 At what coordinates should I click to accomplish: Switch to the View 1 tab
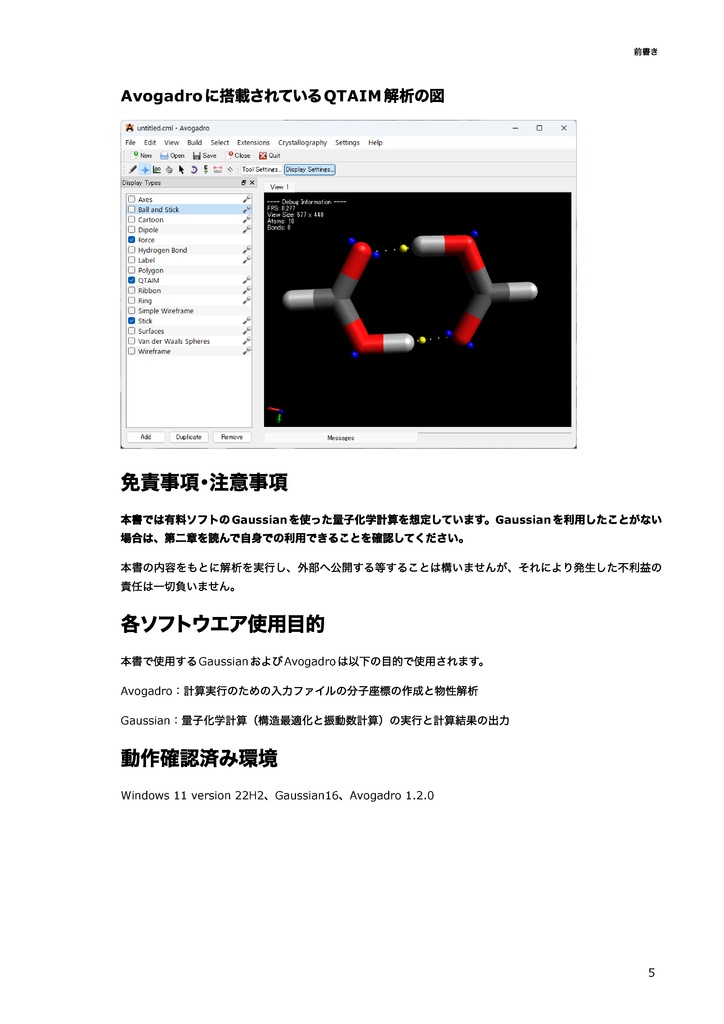[279, 187]
